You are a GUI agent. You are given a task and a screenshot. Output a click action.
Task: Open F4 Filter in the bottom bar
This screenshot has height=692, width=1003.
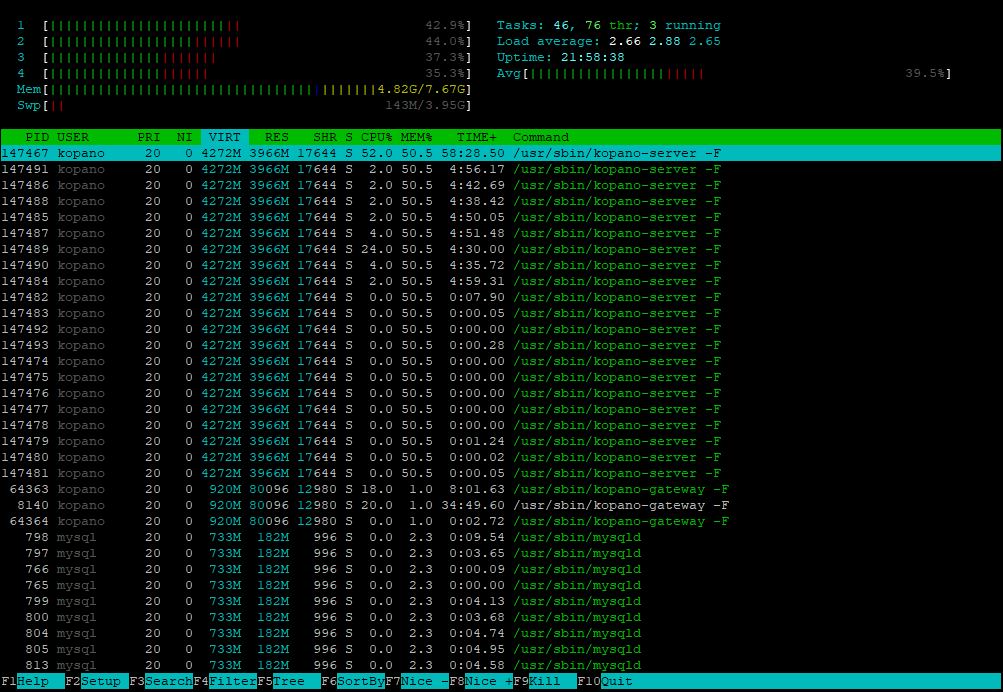225,681
